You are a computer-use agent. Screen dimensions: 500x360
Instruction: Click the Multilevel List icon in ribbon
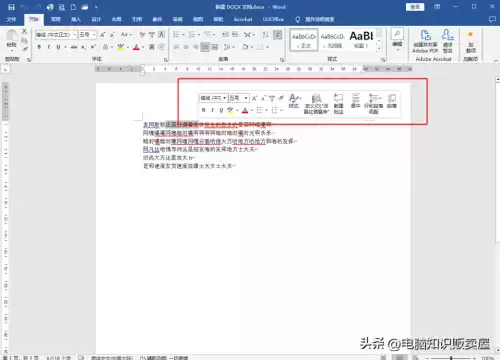[x=208, y=35]
